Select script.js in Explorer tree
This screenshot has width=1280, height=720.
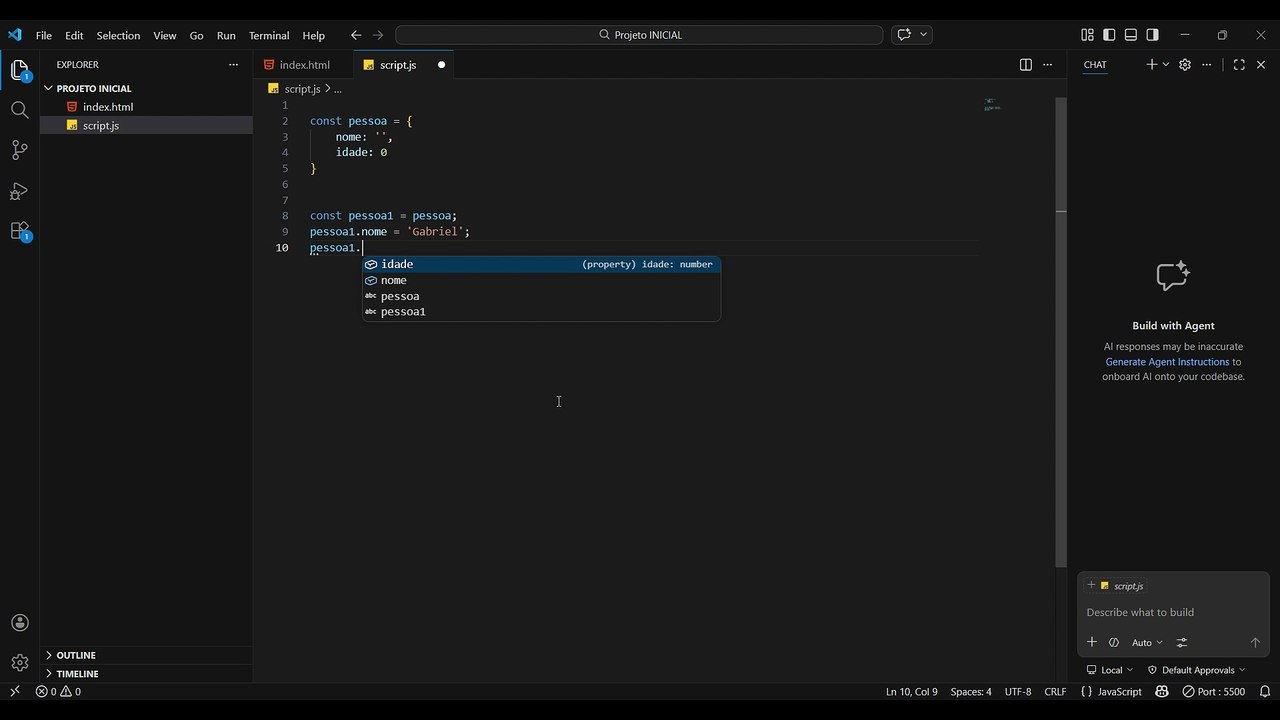(146, 125)
